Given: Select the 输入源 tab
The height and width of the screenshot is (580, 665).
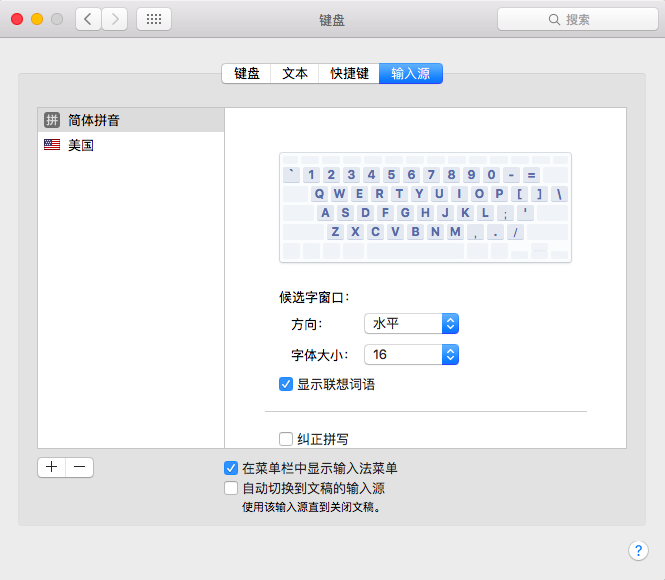Looking at the screenshot, I should (x=411, y=73).
